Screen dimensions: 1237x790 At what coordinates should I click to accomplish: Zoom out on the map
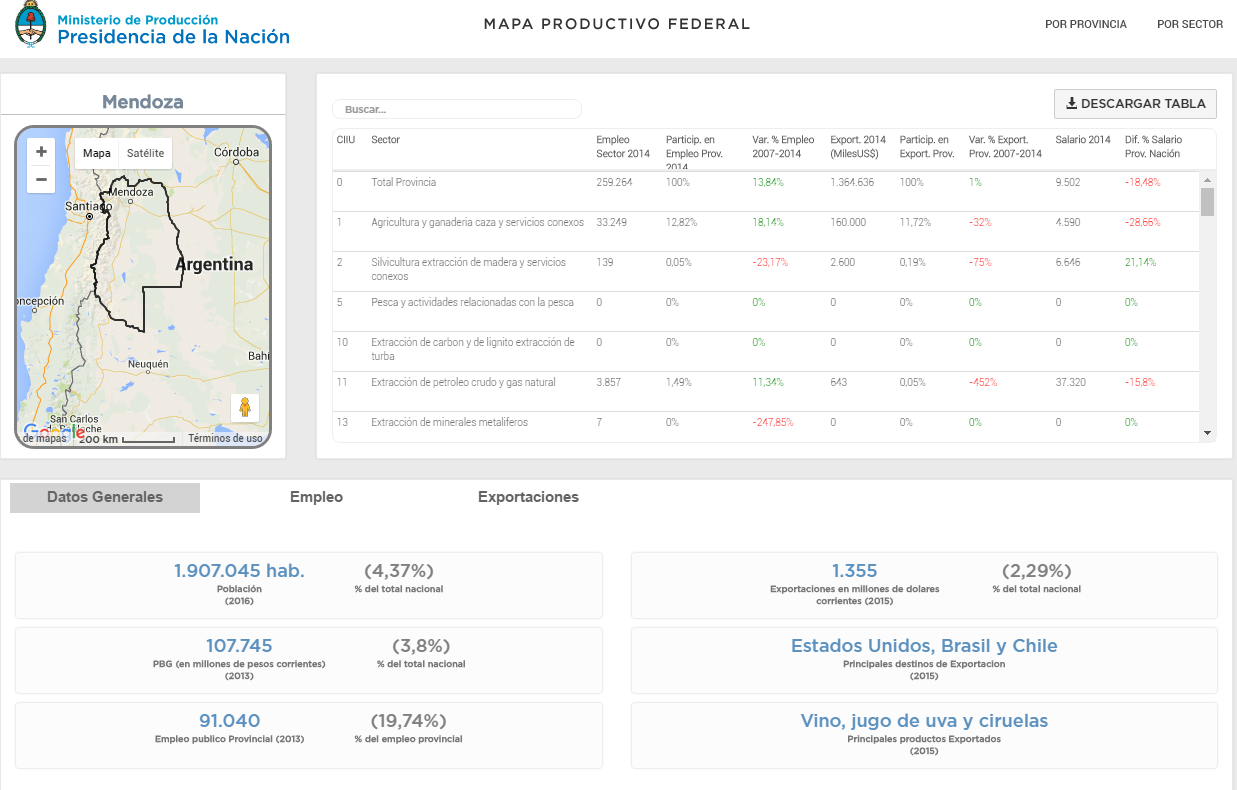tap(41, 180)
